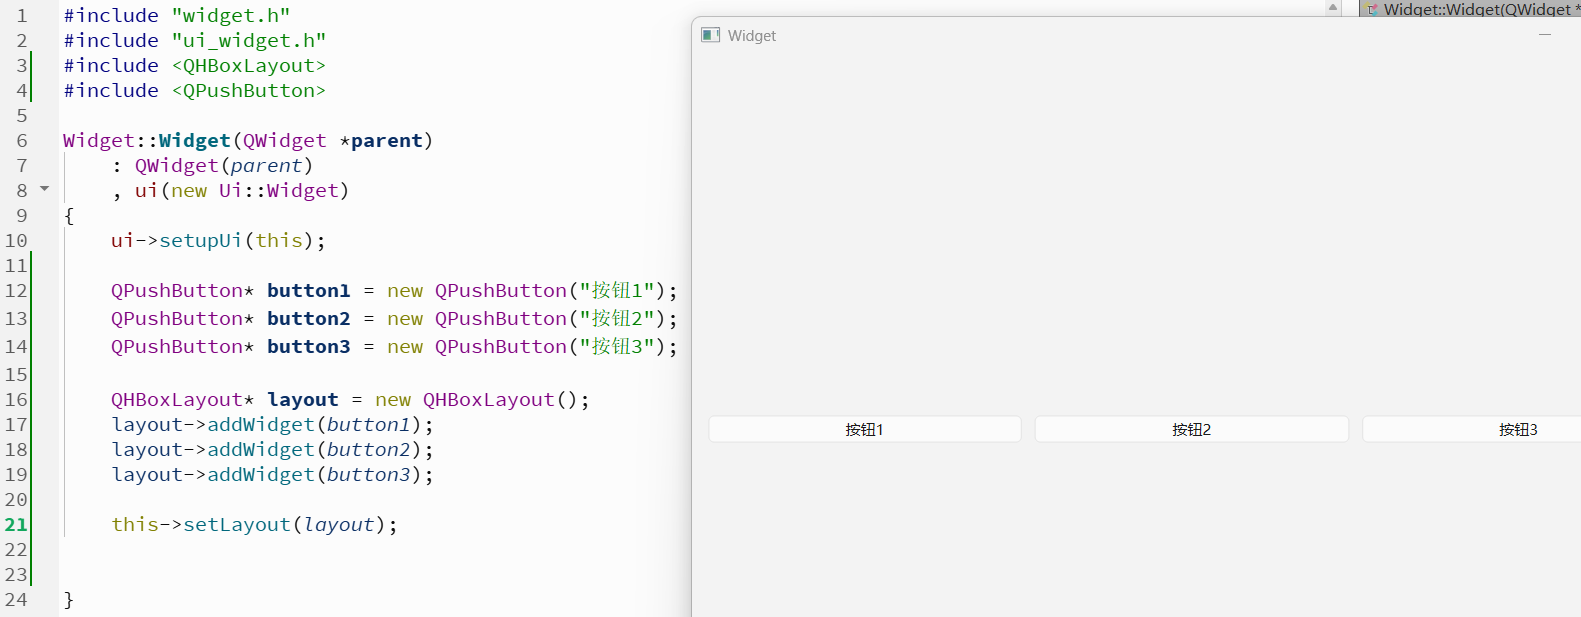
Task: Click the 按钮3 push button in Widget window
Action: point(1472,429)
